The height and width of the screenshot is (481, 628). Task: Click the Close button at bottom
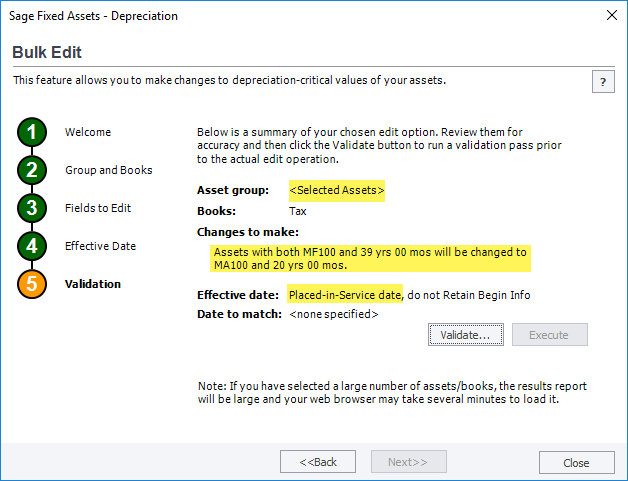[x=576, y=463]
